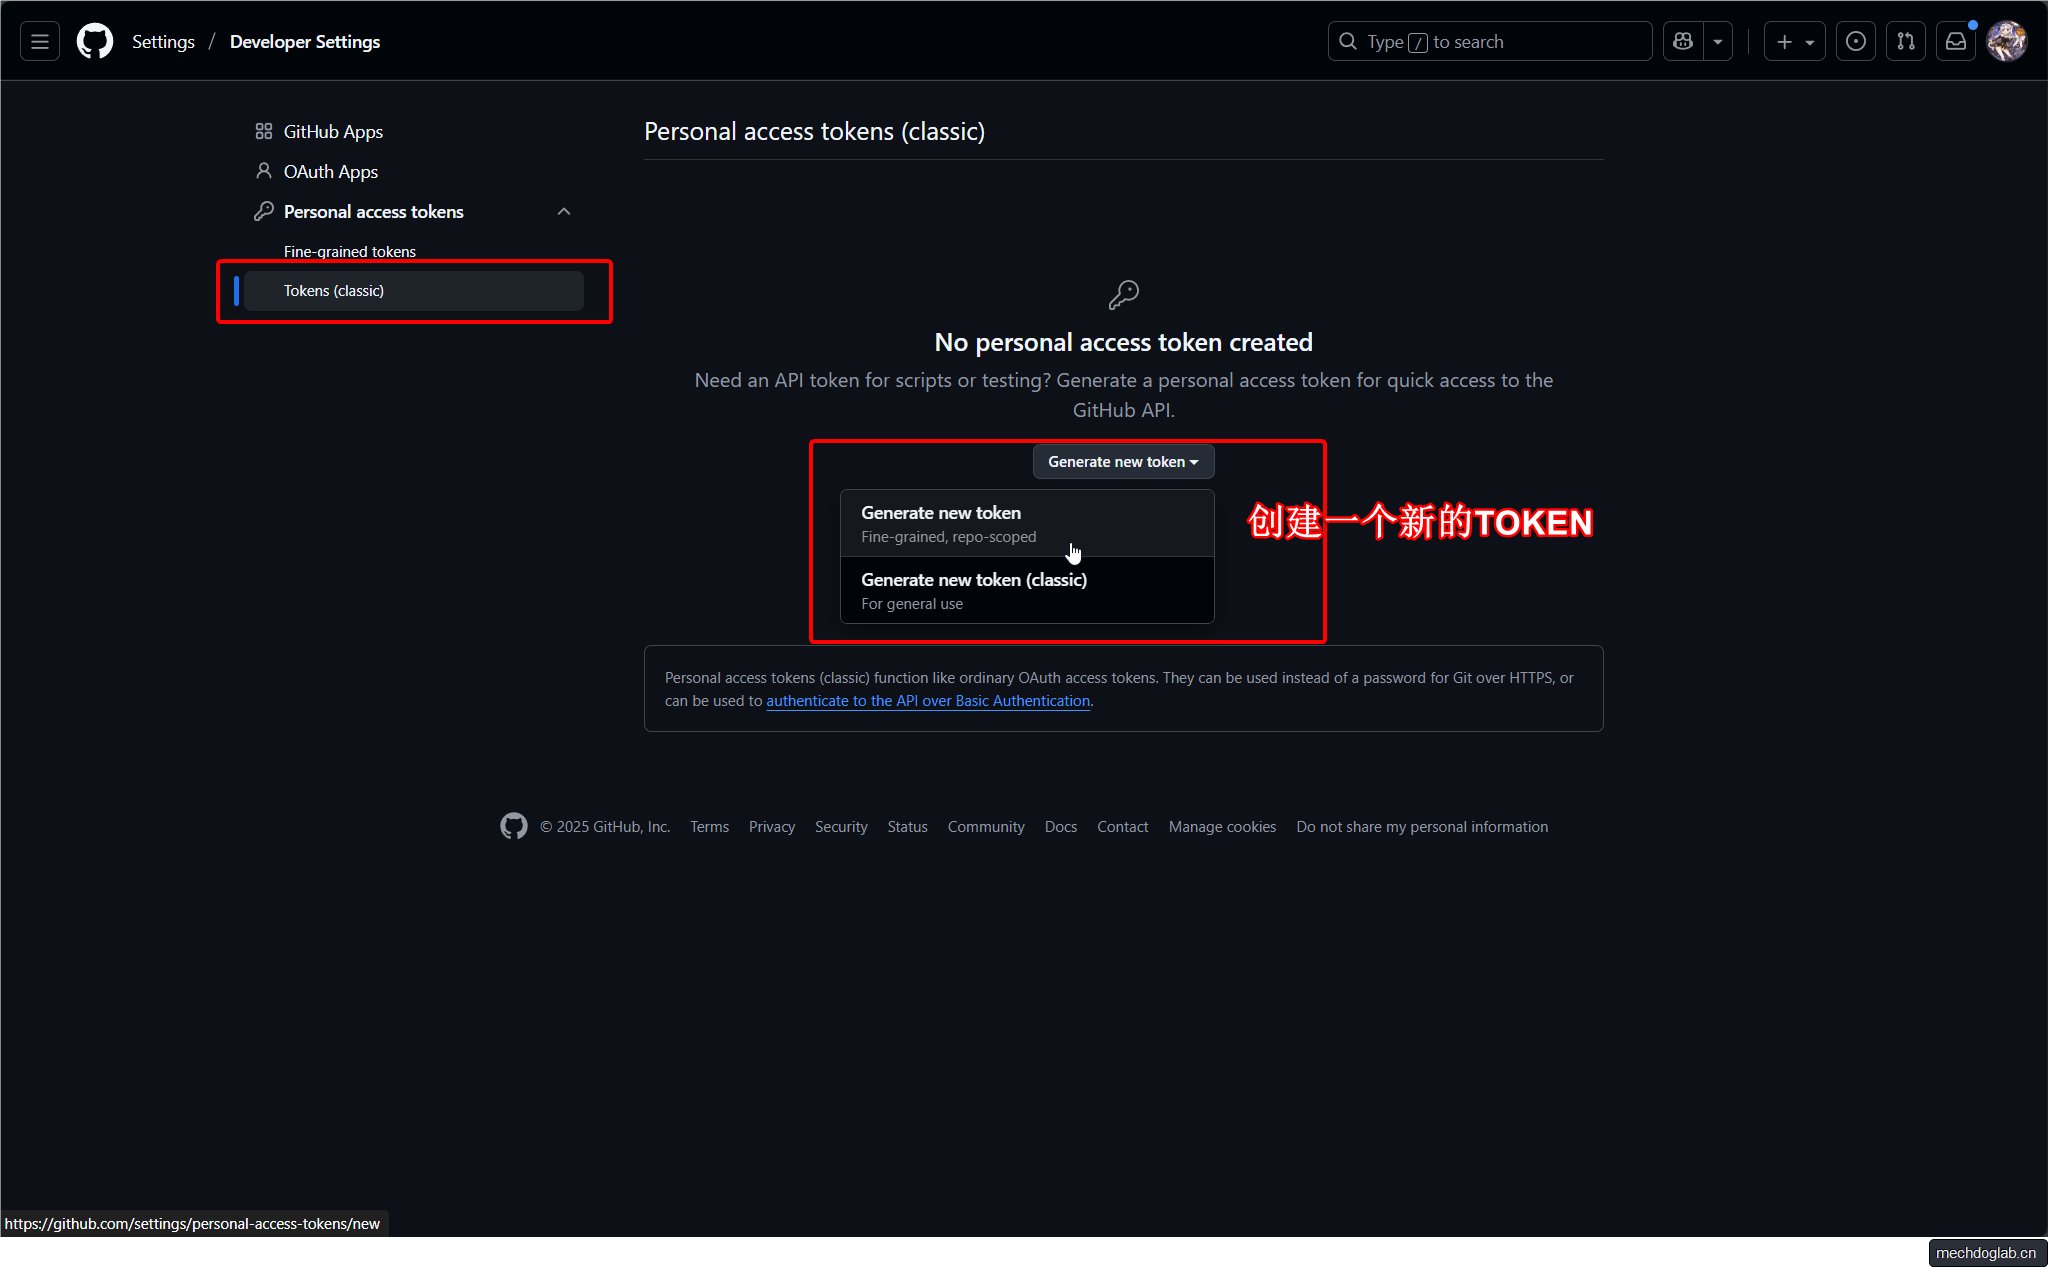This screenshot has width=2048, height=1267.
Task: Click the Settings breadcrumb link
Action: tap(163, 41)
